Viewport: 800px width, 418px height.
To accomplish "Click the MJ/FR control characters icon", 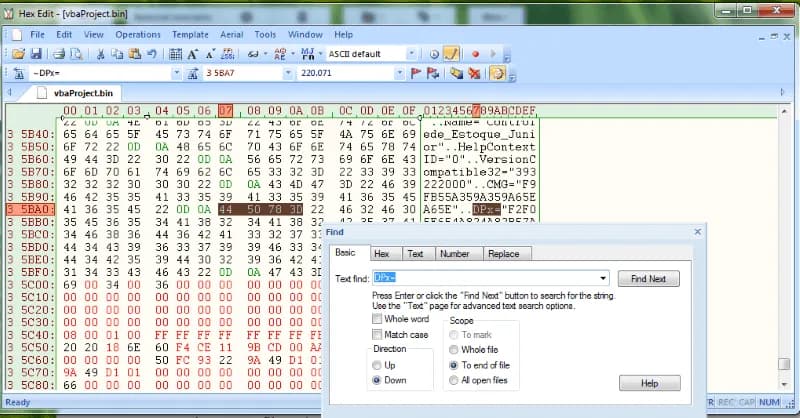I will point(308,54).
